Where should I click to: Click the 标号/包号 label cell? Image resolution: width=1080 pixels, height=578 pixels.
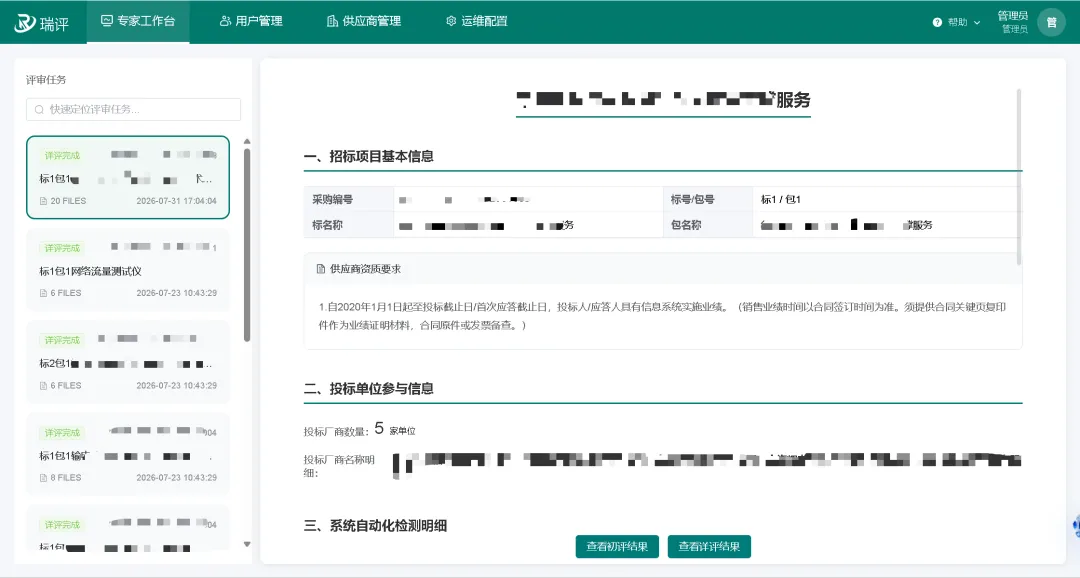coord(707,200)
